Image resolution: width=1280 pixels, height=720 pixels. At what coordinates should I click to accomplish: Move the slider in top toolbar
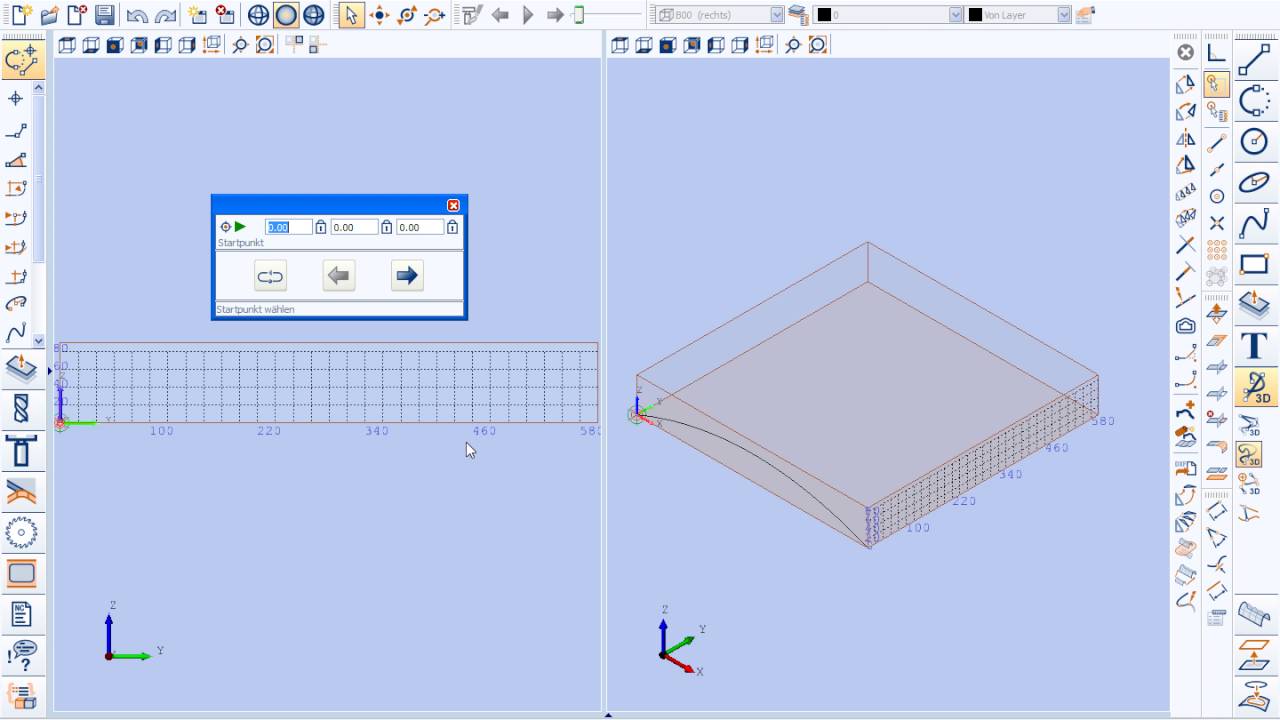click(578, 15)
